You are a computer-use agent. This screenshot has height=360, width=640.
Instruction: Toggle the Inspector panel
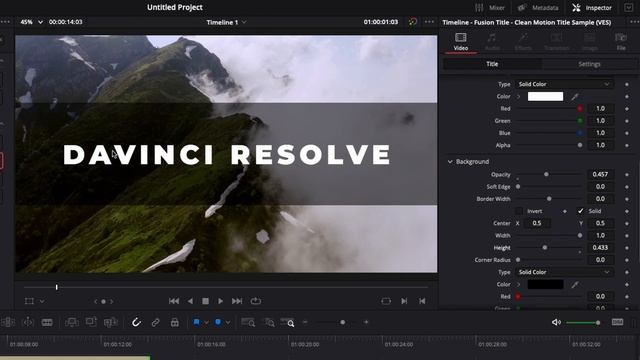coord(591,8)
